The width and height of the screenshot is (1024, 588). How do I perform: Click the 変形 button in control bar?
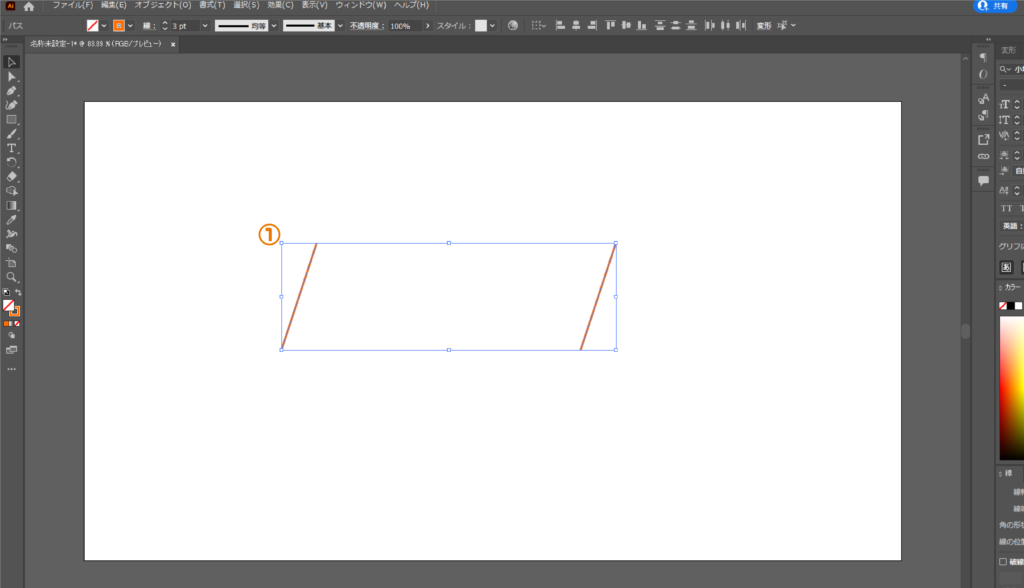[763, 25]
